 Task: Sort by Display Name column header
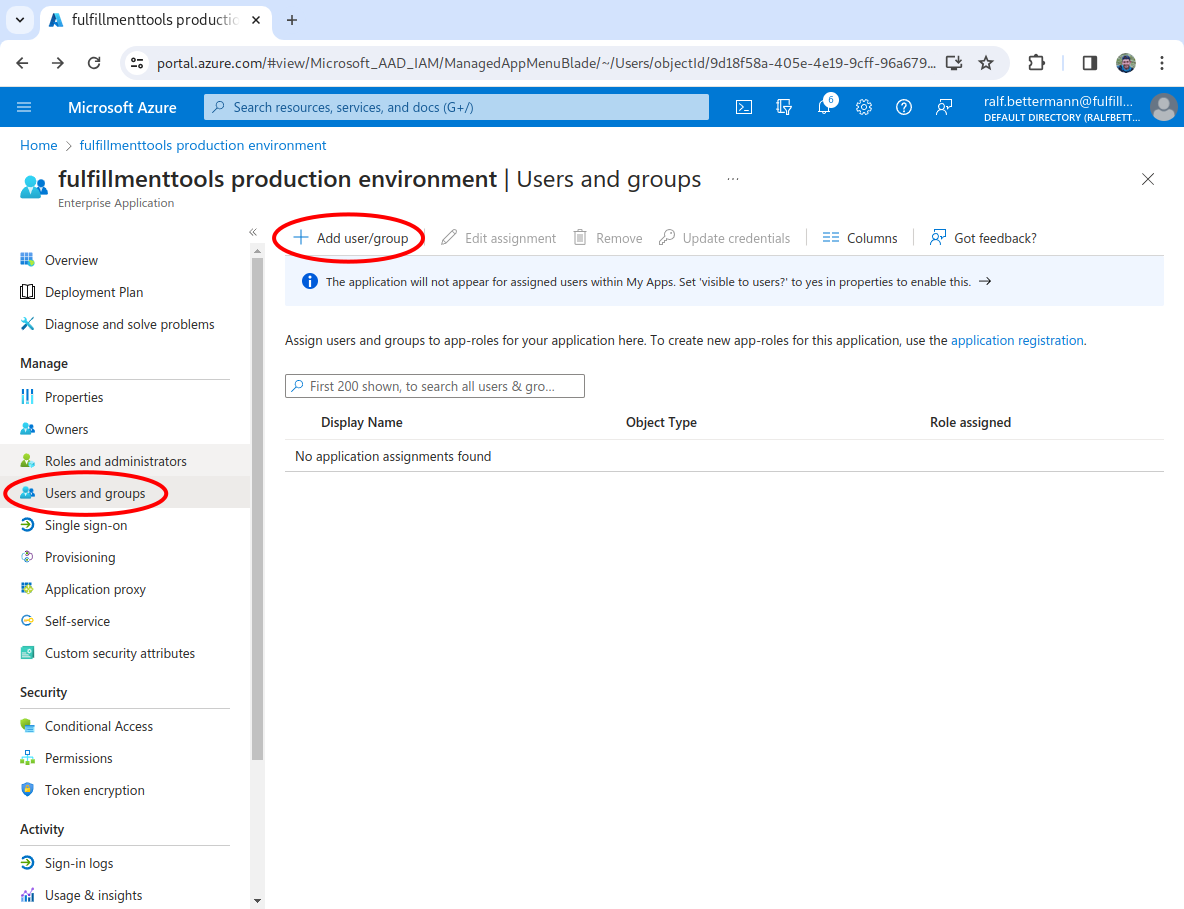point(362,422)
